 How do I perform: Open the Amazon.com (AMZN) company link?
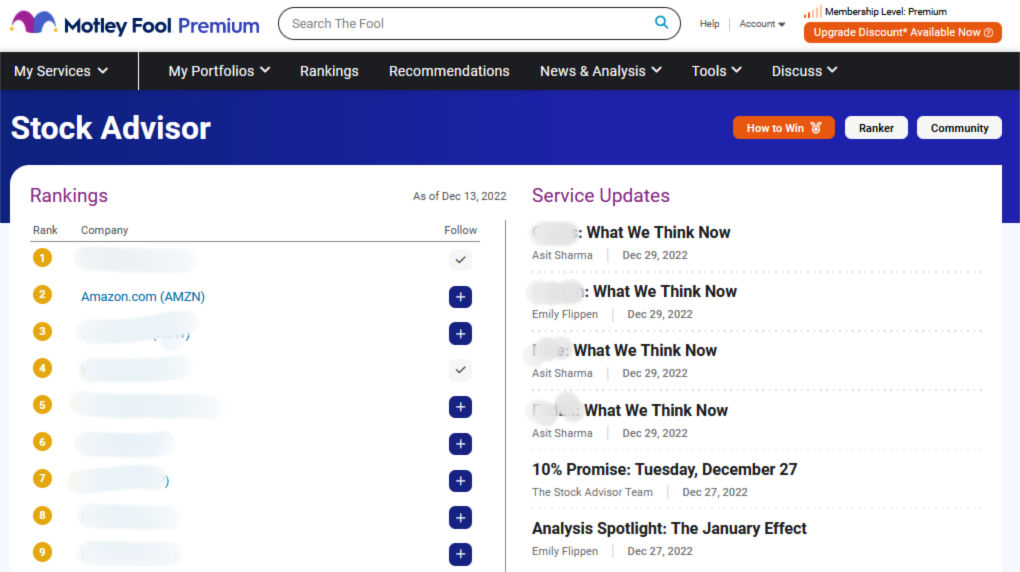(x=142, y=297)
